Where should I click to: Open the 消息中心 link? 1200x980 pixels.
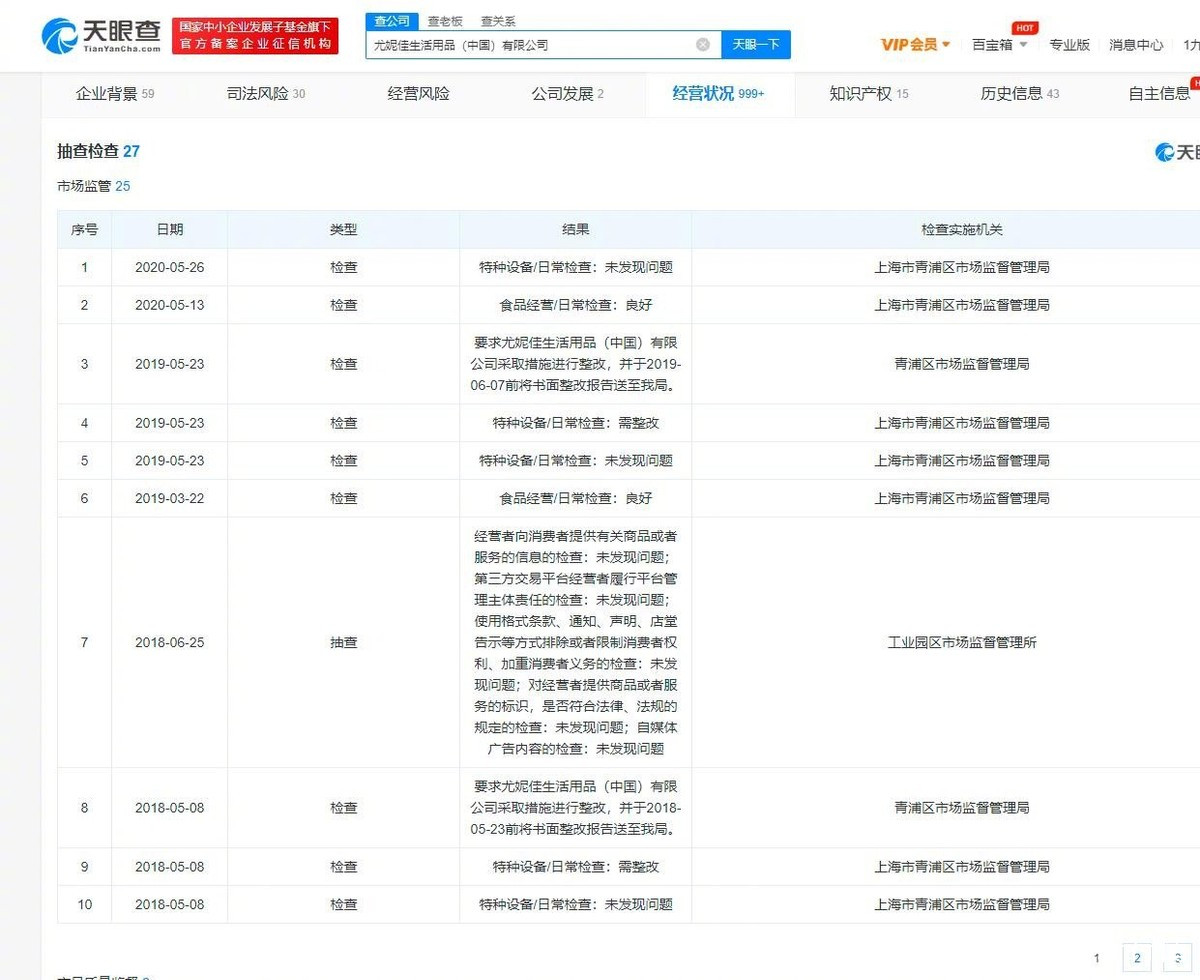pos(1136,45)
